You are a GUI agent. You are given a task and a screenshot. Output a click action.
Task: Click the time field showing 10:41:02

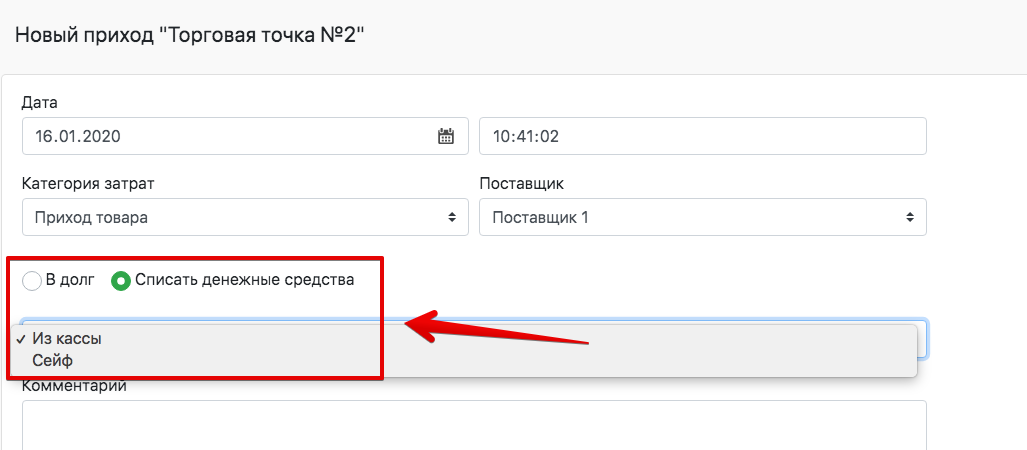pos(702,137)
